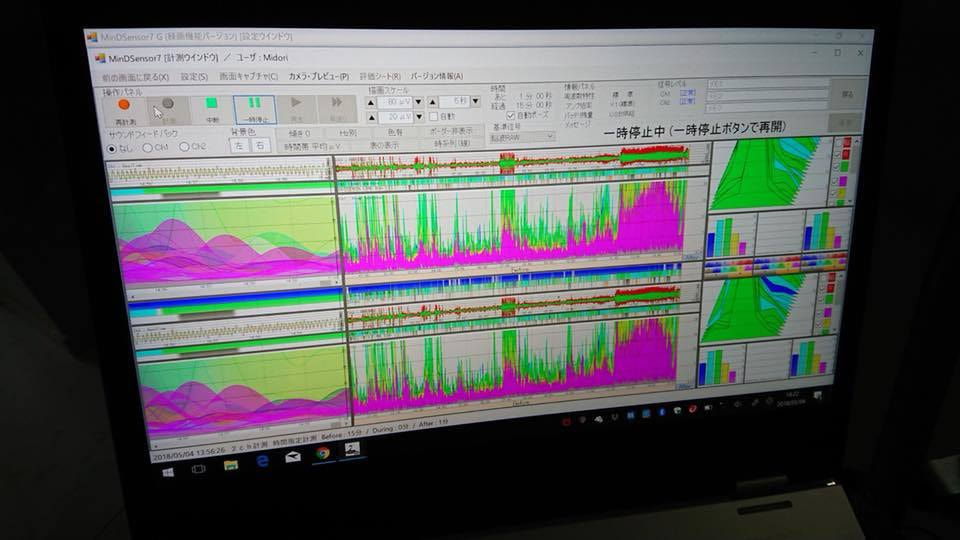
Task: Open File Explorer from the taskbar
Action: 231,463
